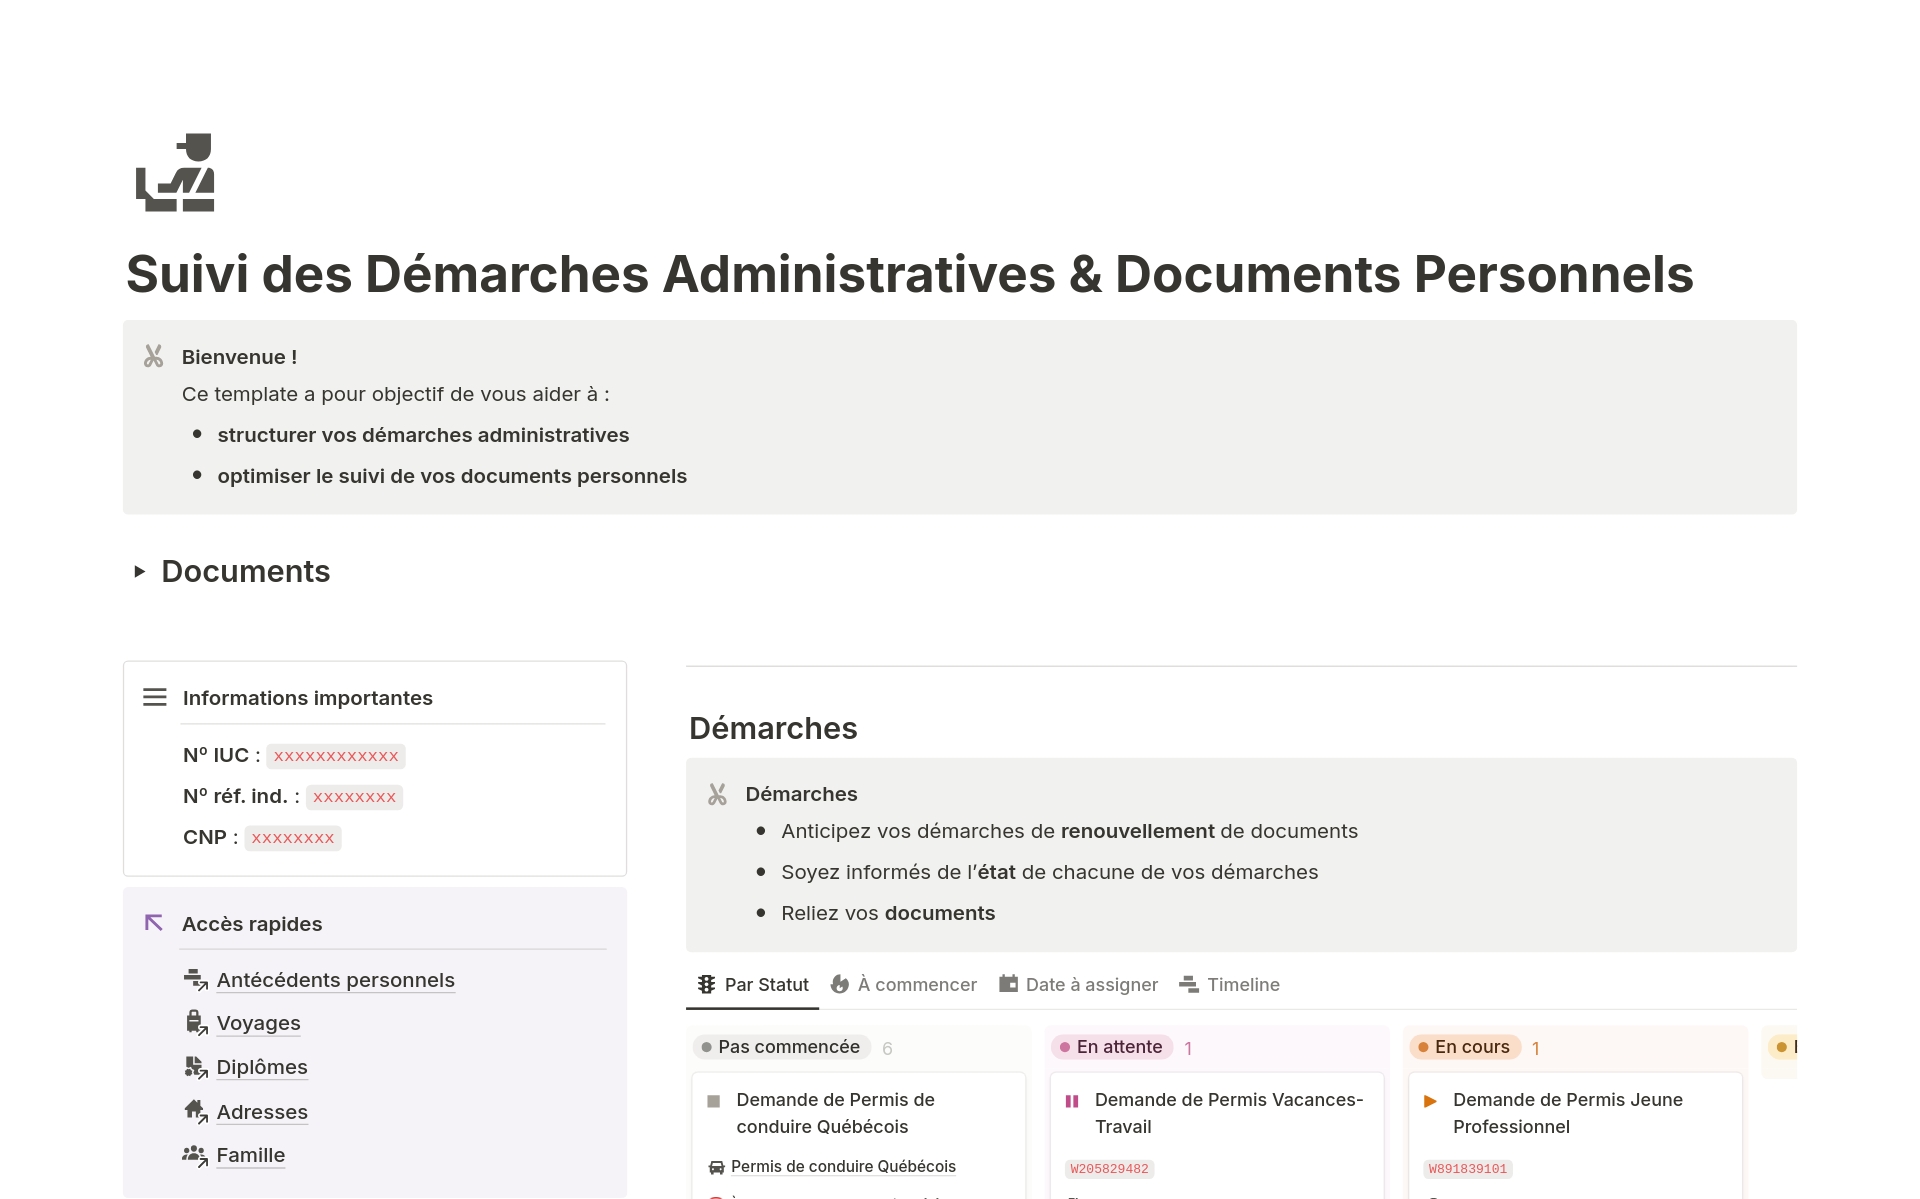
Task: Click the red placeholder next to Nº IUC
Action: click(335, 755)
